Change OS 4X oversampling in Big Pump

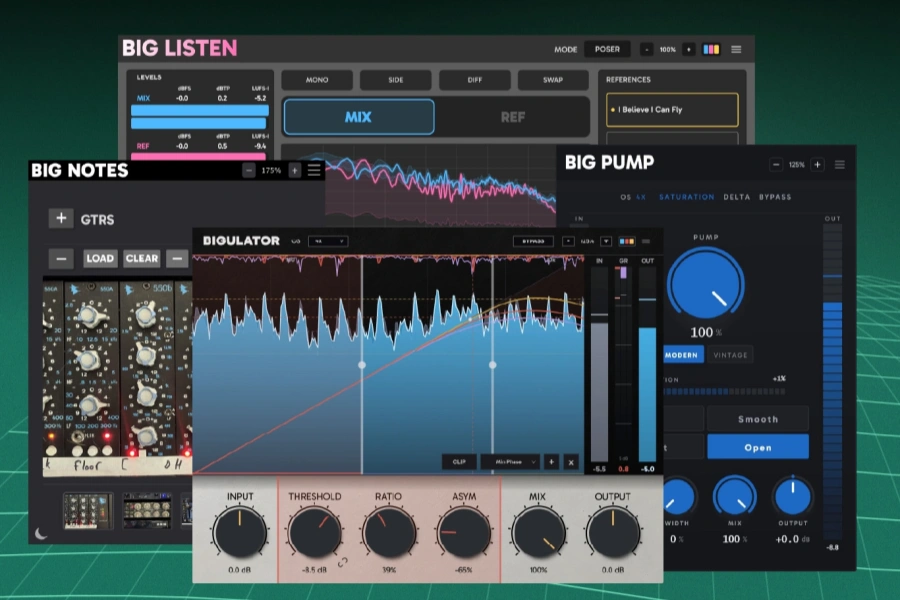coord(633,197)
